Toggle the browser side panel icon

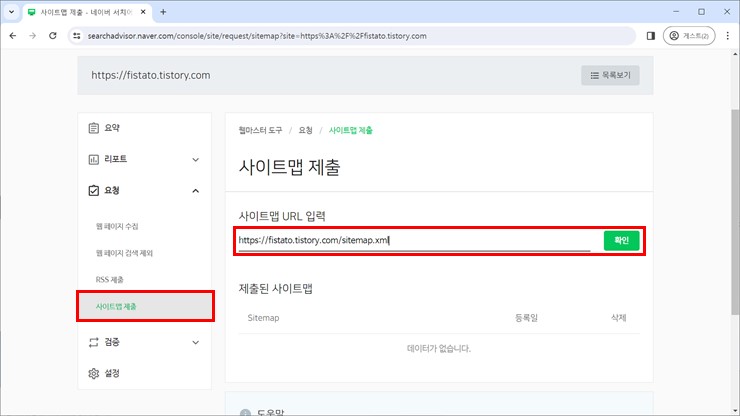click(651, 36)
